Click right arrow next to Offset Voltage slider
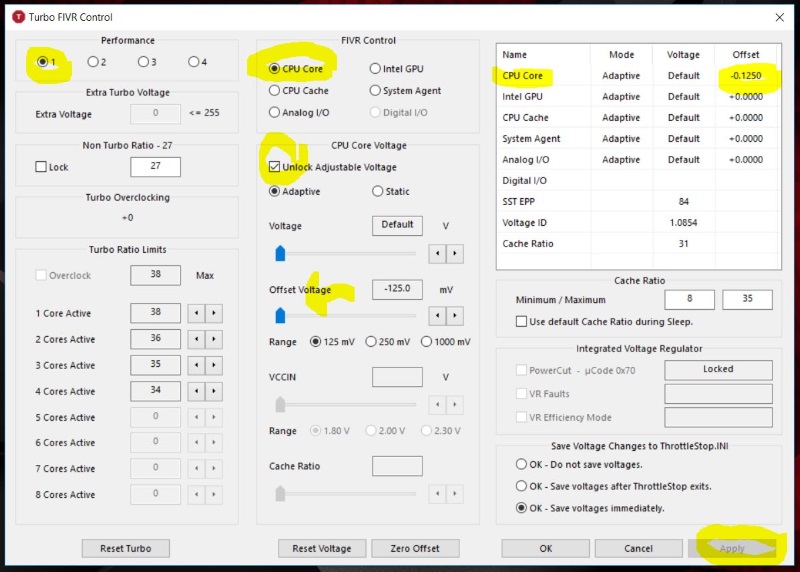Viewport: 800px width, 572px height. pyautogui.click(x=455, y=315)
